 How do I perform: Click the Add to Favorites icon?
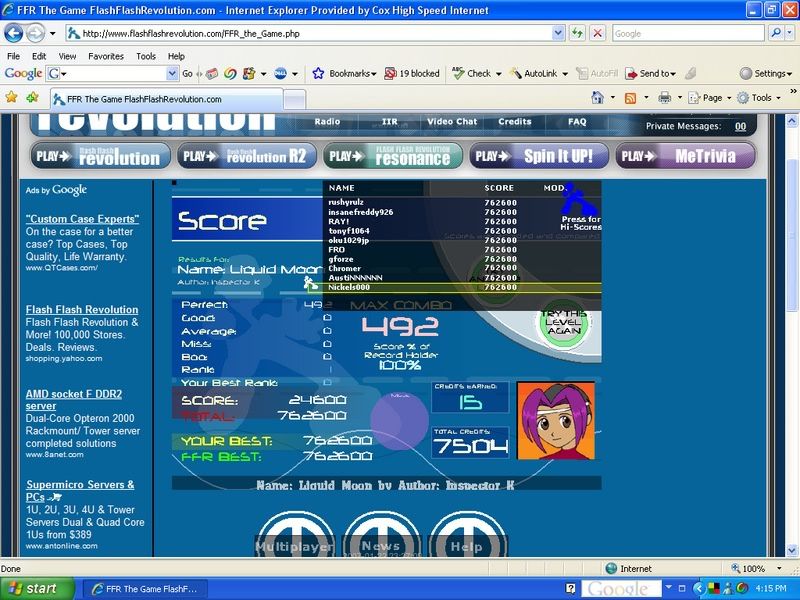click(33, 98)
